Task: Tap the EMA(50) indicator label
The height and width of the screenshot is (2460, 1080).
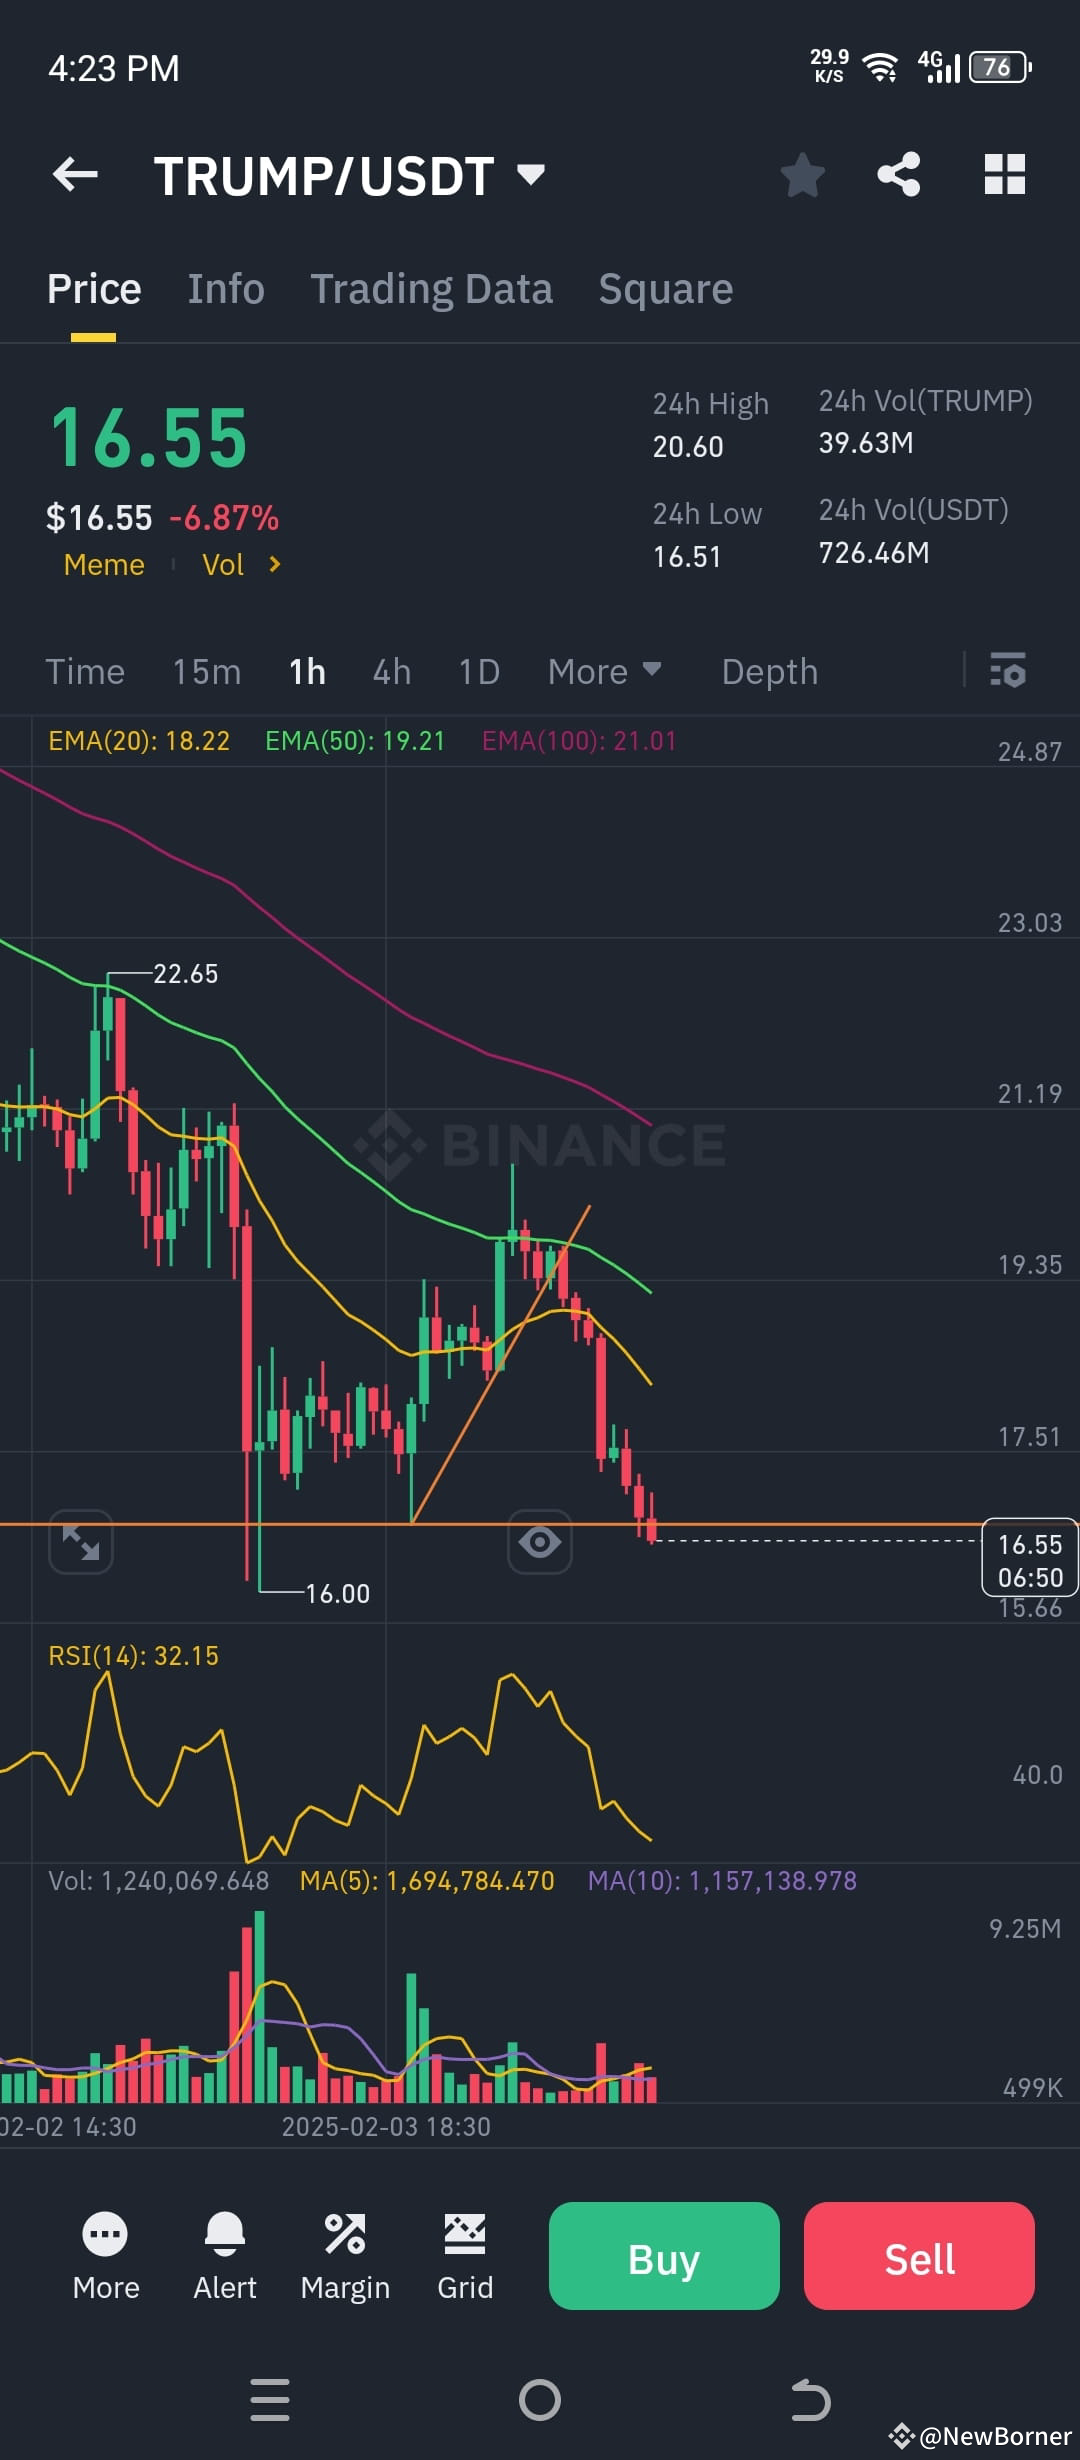Action: pyautogui.click(x=355, y=741)
